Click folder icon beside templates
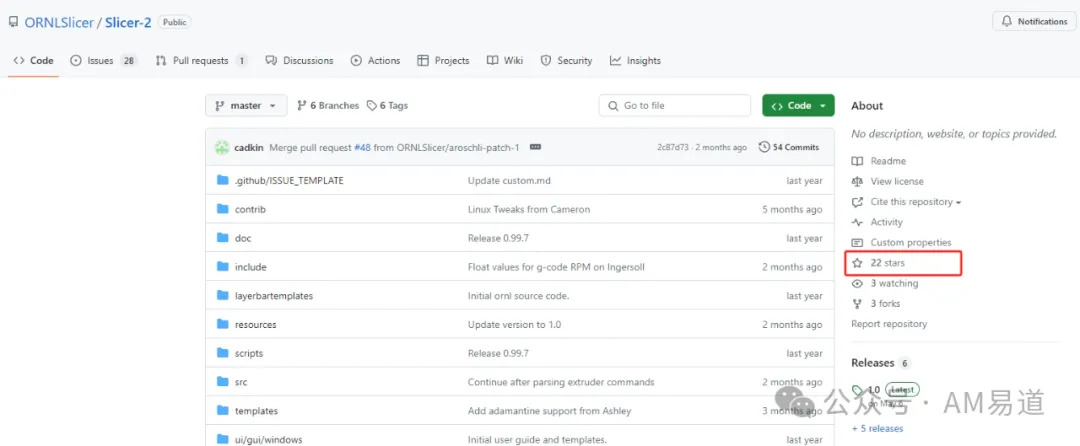The height and width of the screenshot is (446, 1080). pyautogui.click(x=222, y=411)
